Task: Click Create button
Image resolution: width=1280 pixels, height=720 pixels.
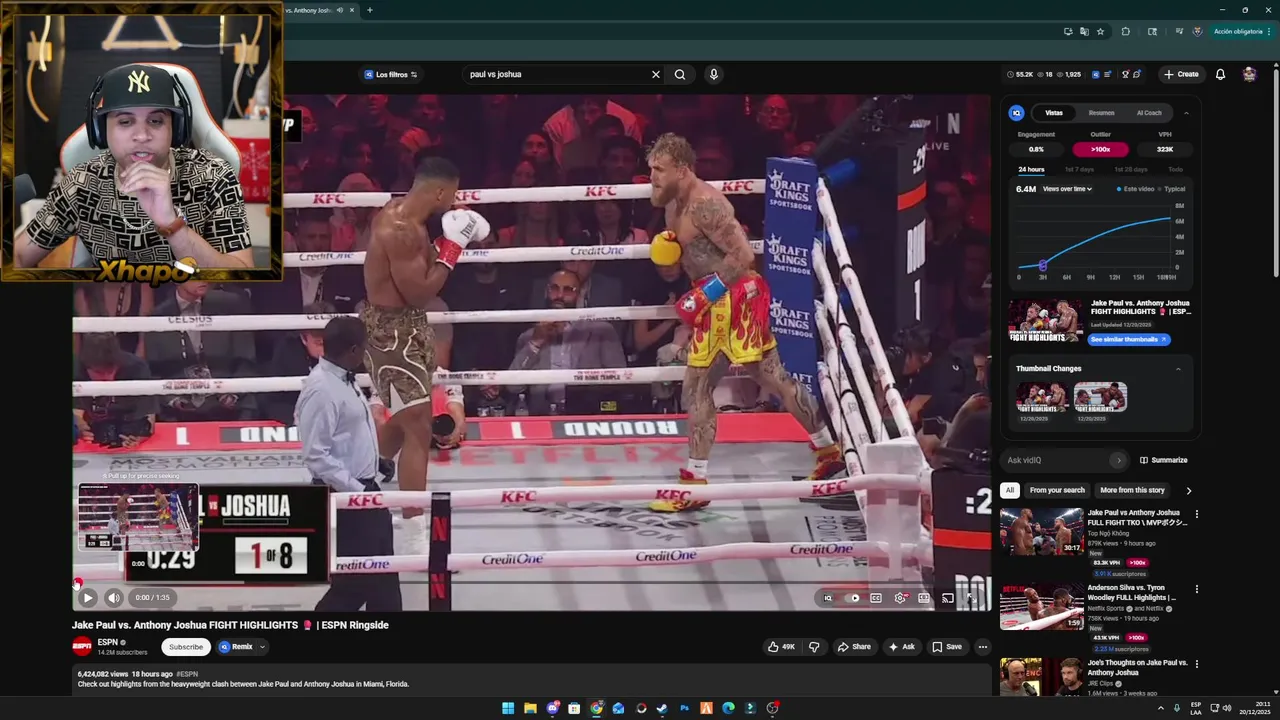Action: point(1181,74)
